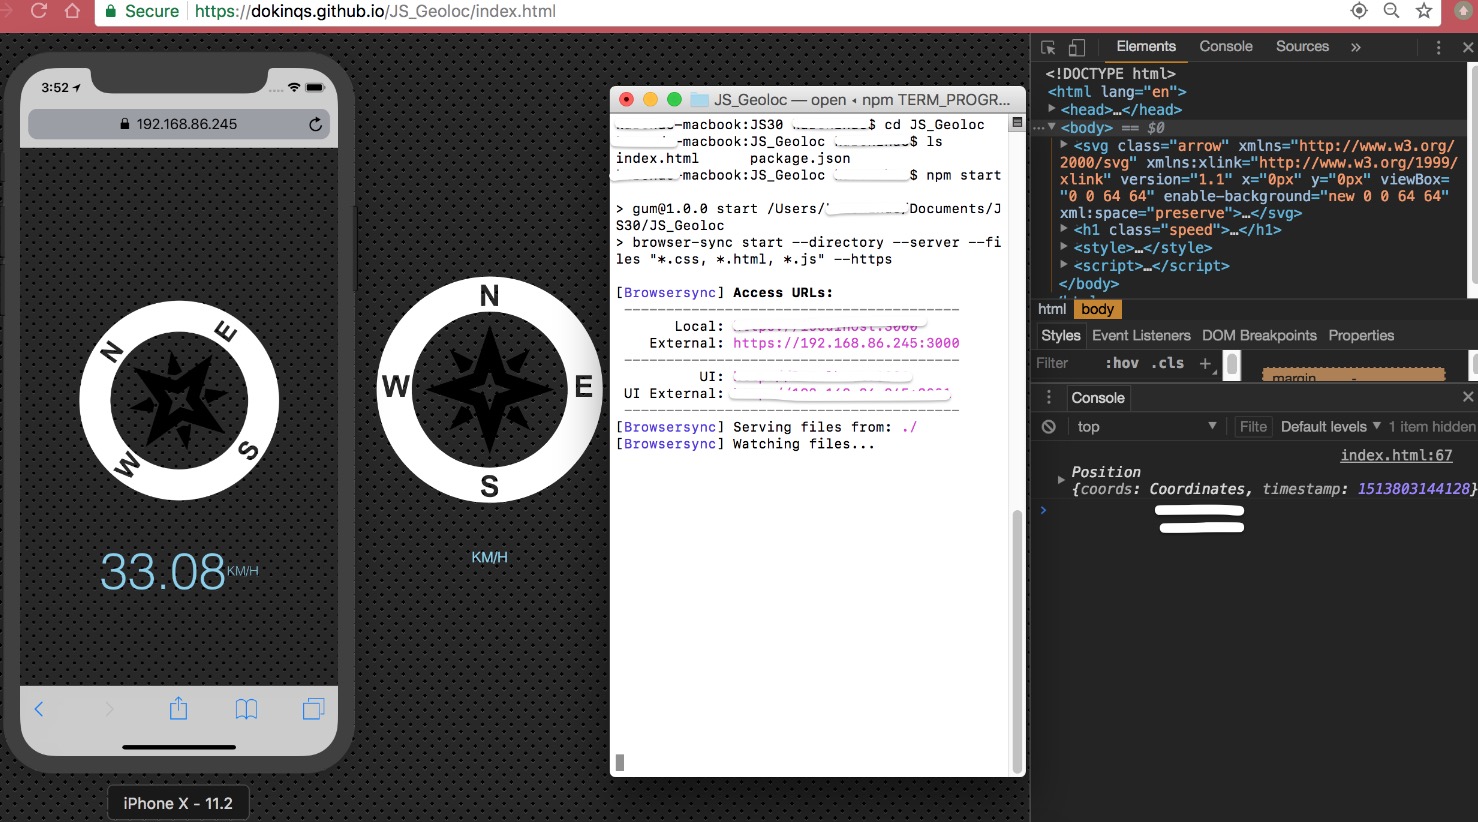Tap the Safari forward arrow on iPhone
1478x822 pixels.
tap(109, 709)
